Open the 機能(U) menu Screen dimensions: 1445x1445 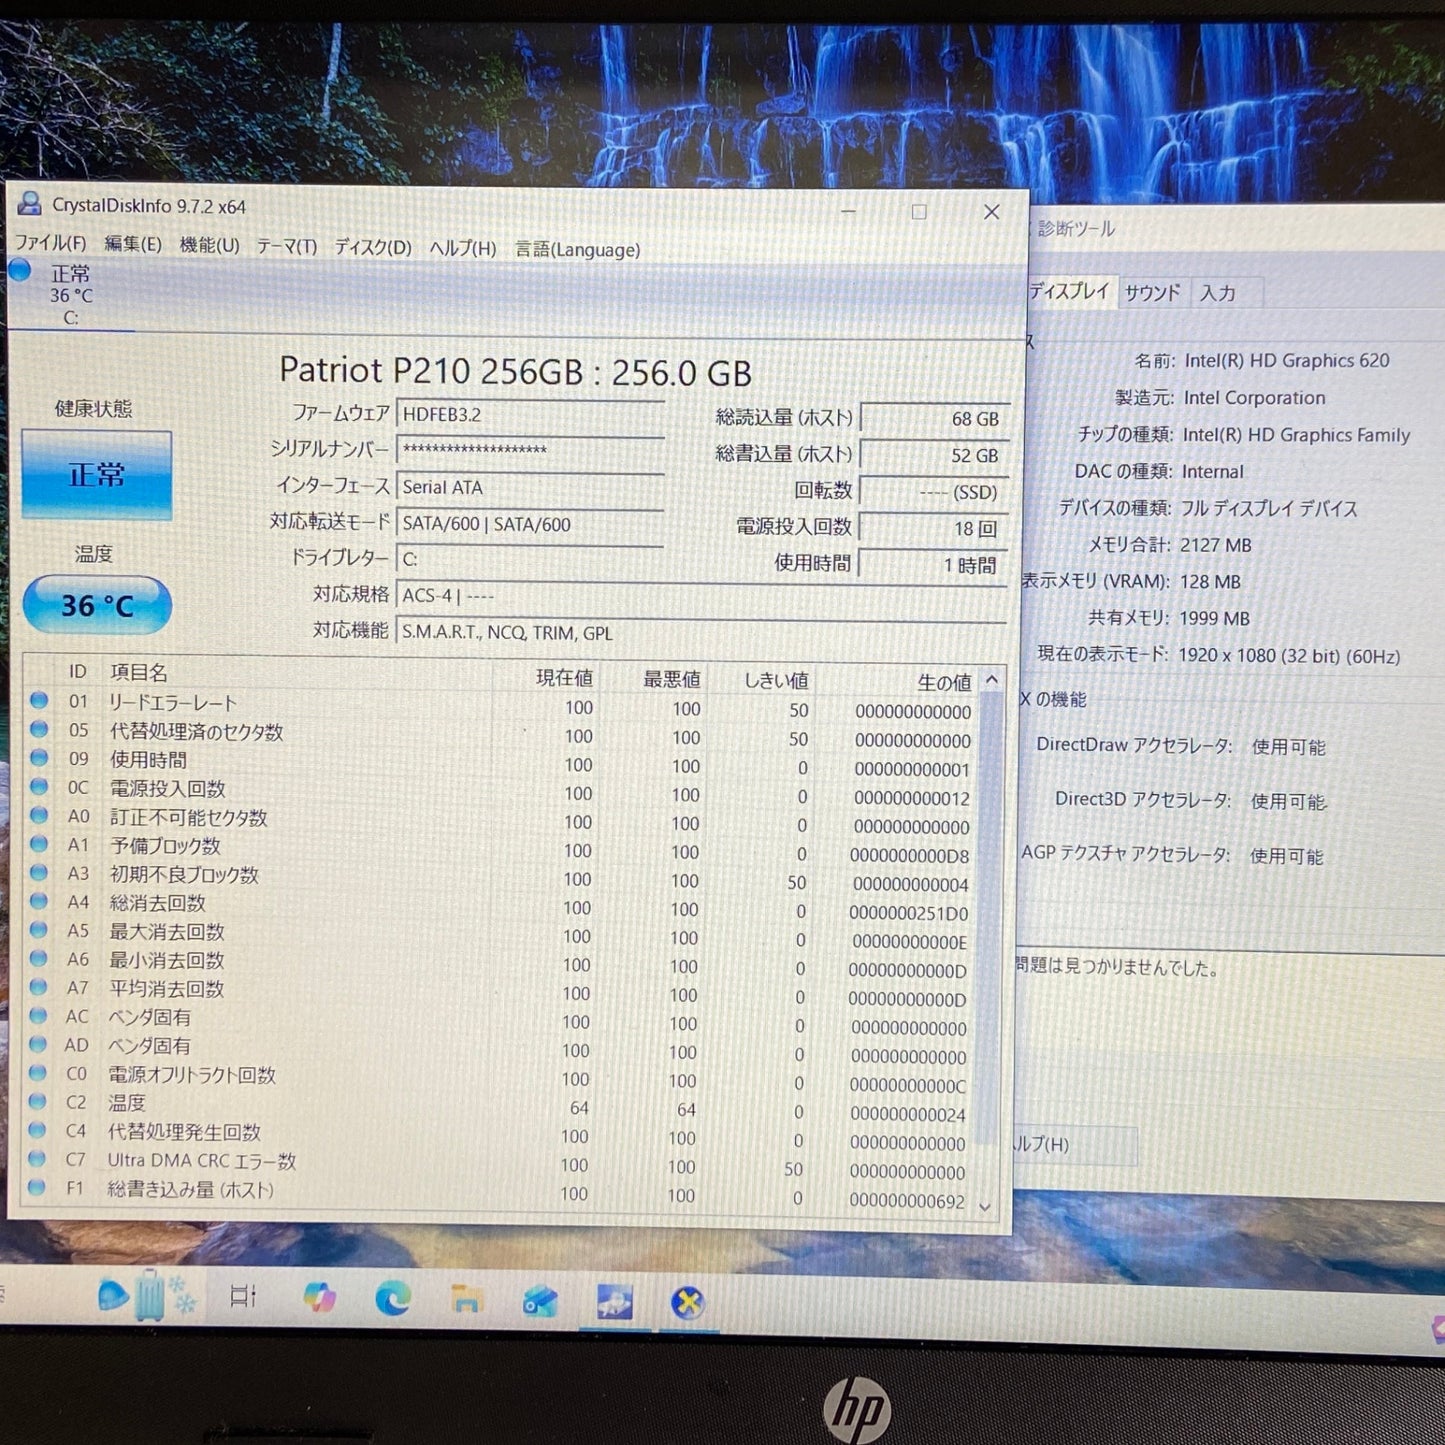[210, 245]
